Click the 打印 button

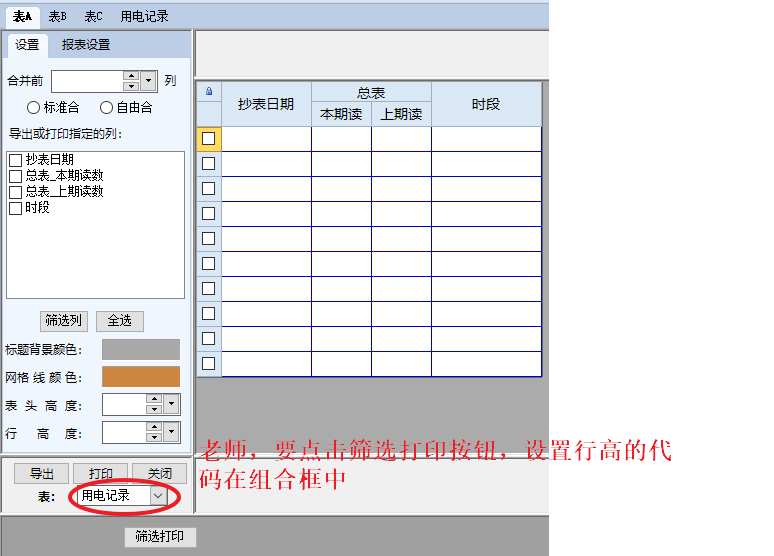(x=101, y=474)
